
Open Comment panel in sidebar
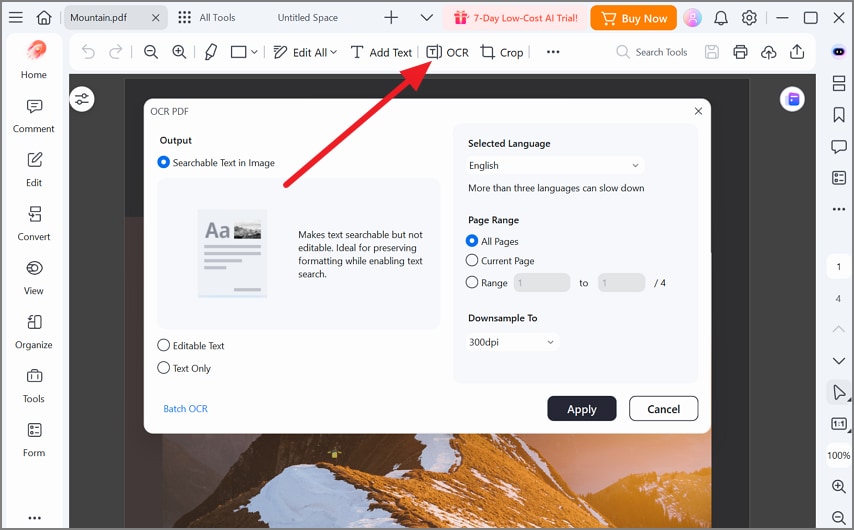tap(34, 116)
